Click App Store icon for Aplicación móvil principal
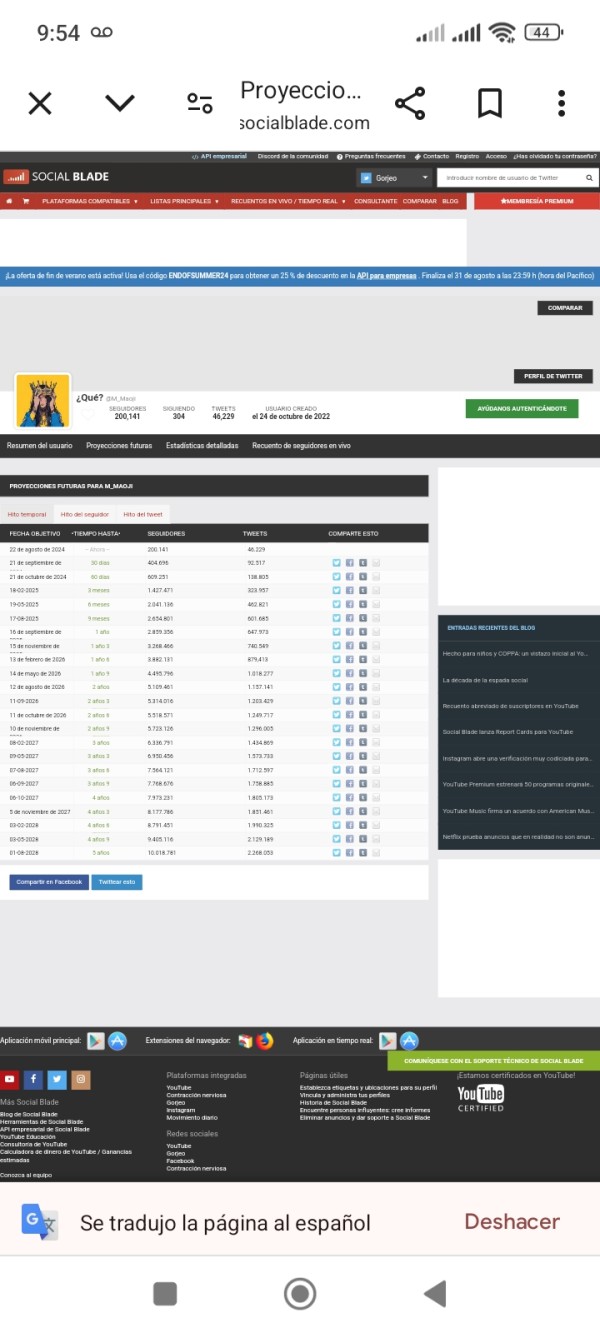This screenshot has height=1333, width=600. pos(118,1041)
